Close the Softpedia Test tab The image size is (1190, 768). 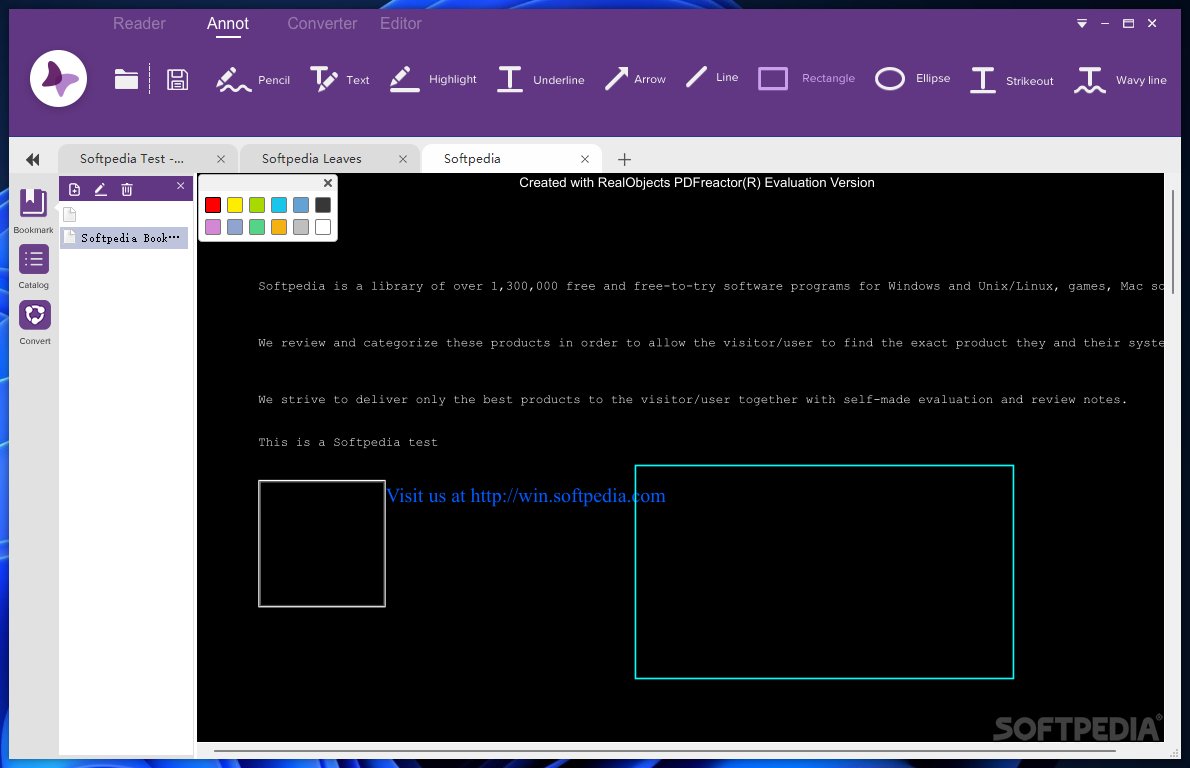pyautogui.click(x=221, y=159)
